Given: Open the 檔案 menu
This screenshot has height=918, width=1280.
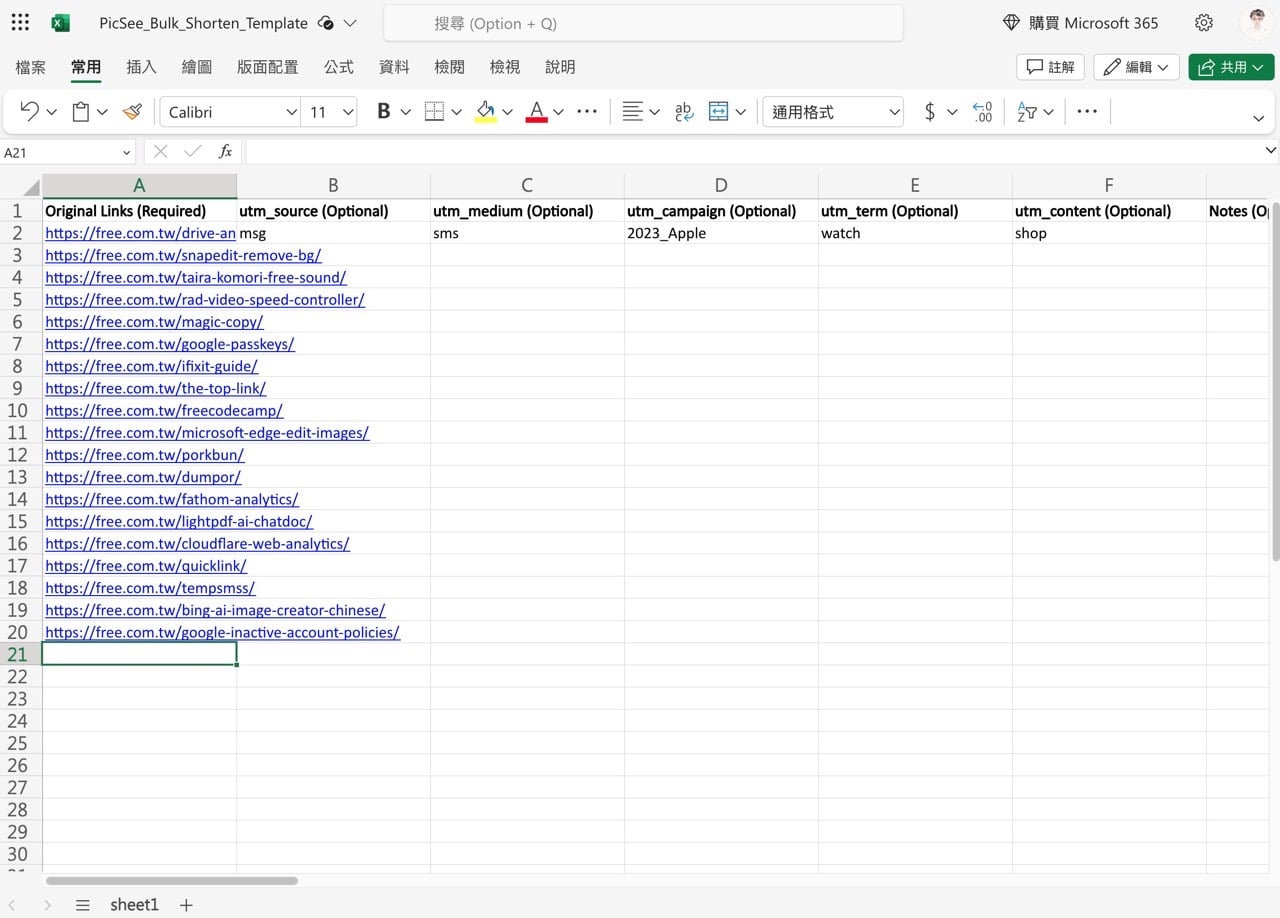Looking at the screenshot, I should 31,67.
